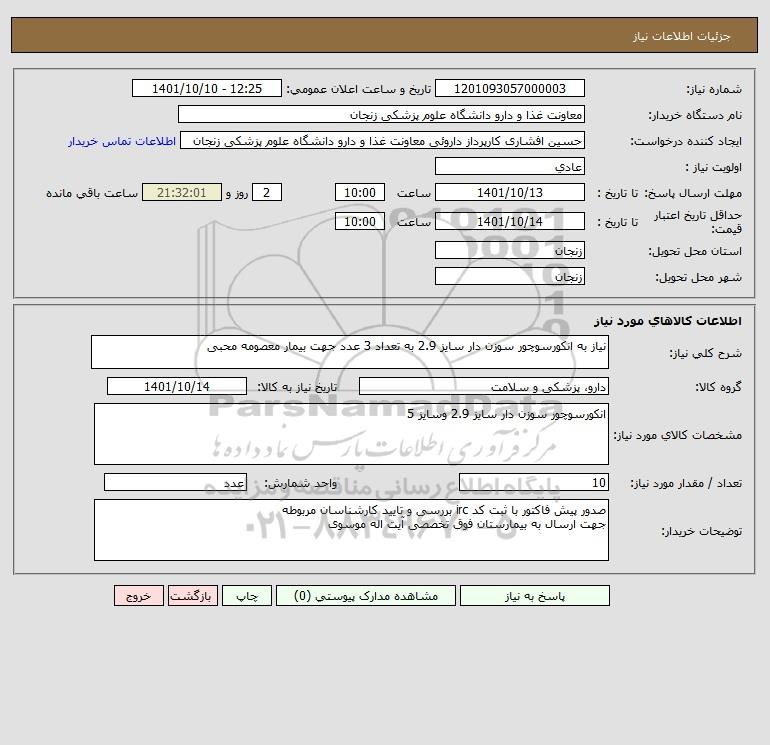Image resolution: width=770 pixels, height=745 pixels.
Task: Click the ایجاد کننده درخواست field
Action: tap(383, 140)
